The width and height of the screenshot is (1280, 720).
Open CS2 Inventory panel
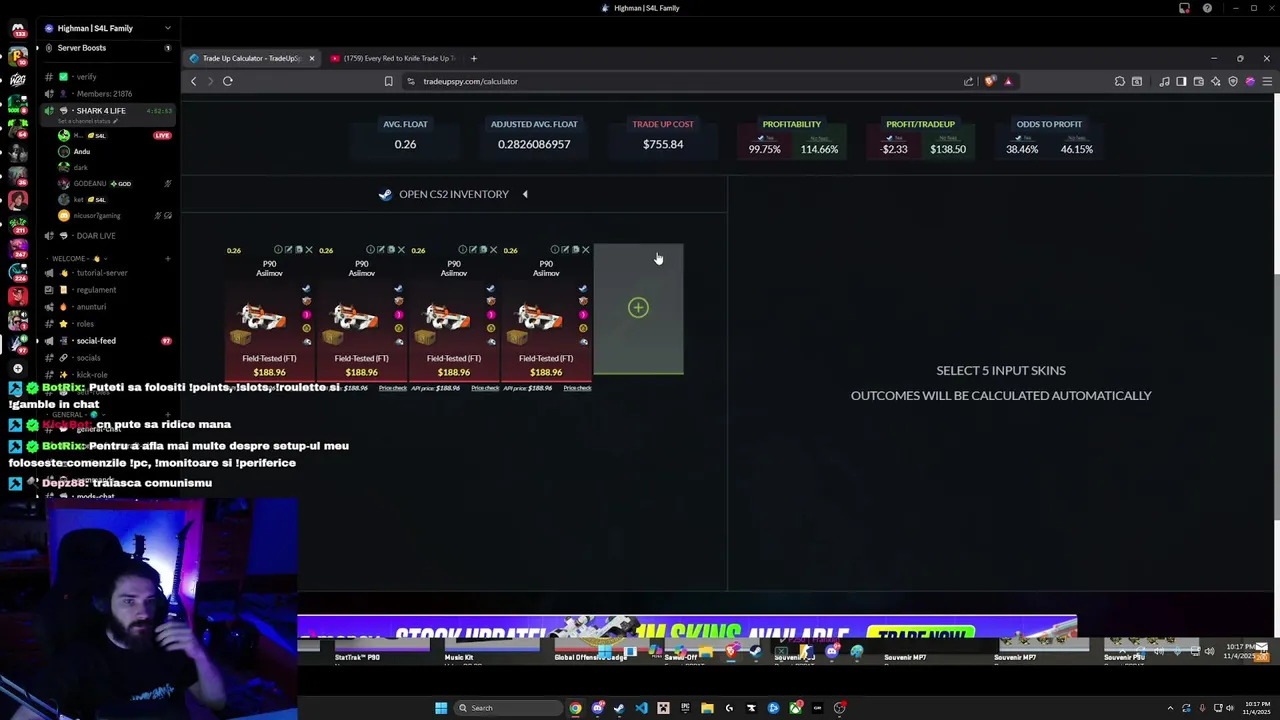pos(444,194)
